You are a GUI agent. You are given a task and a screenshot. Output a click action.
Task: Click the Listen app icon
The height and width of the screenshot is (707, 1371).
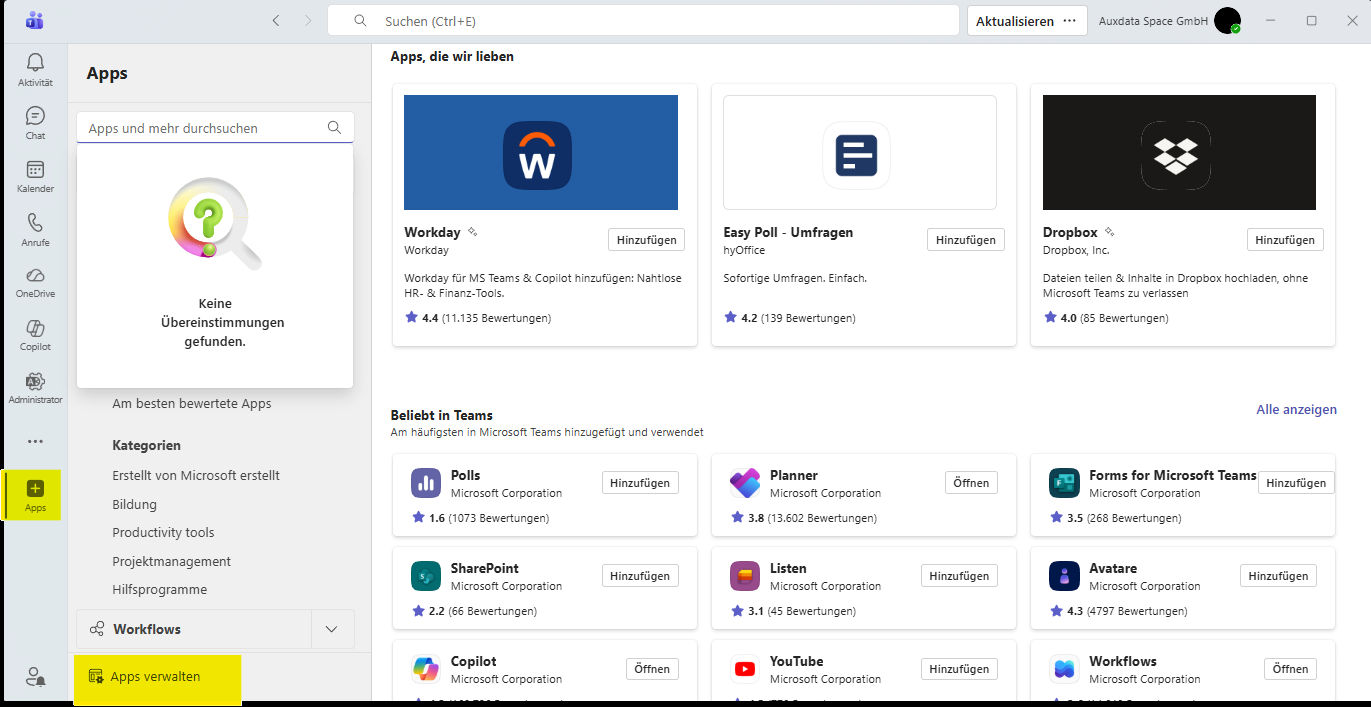pos(745,576)
